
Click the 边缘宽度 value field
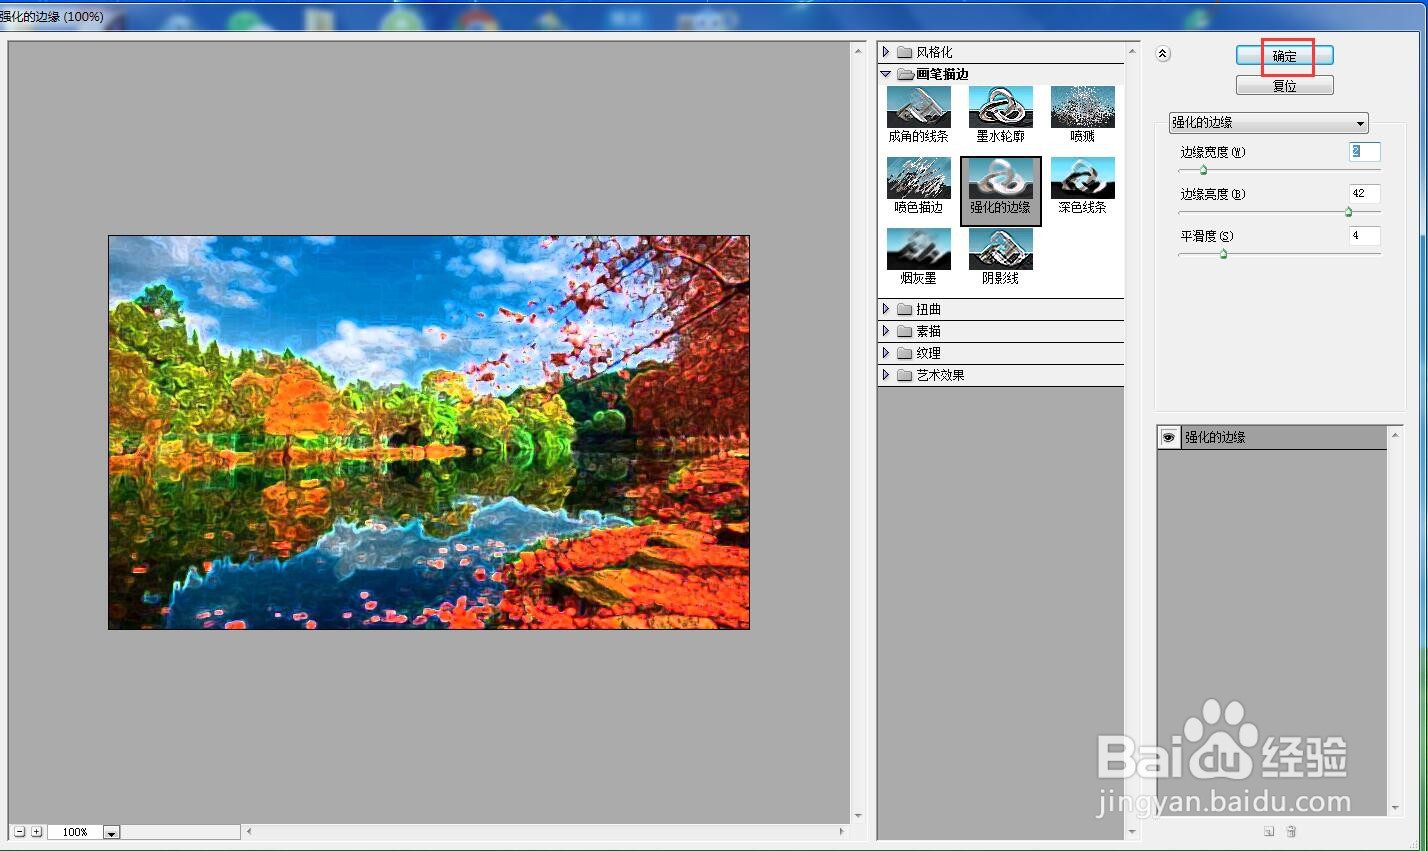1364,151
